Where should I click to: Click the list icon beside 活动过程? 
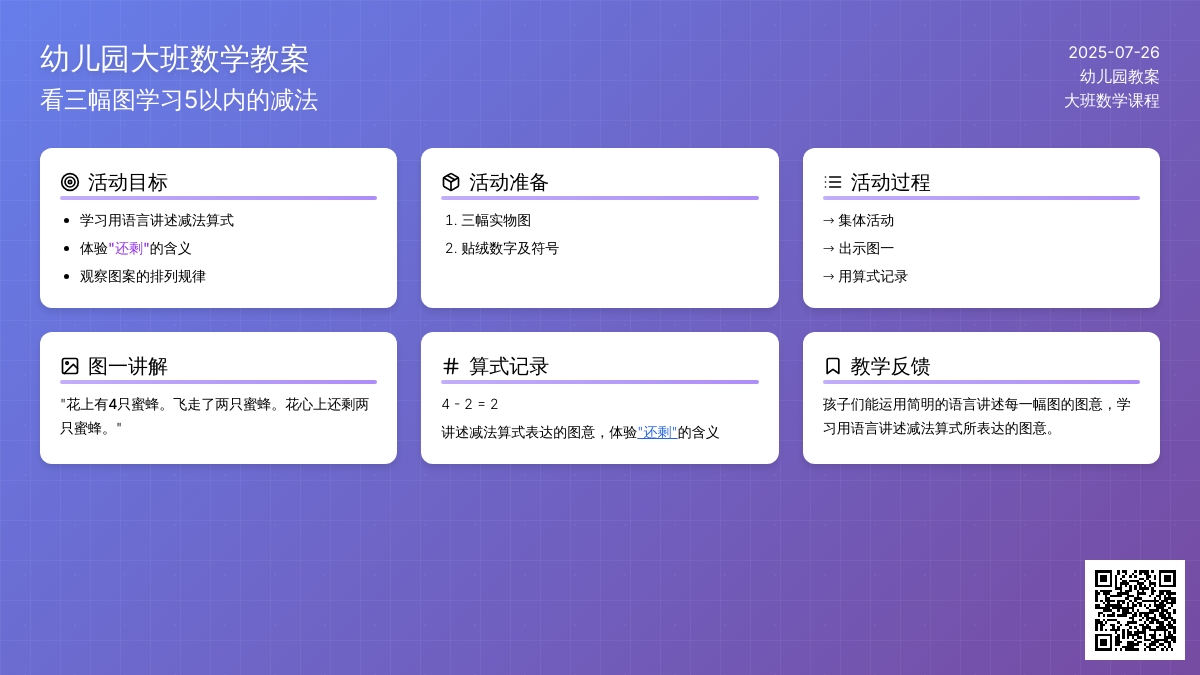(833, 182)
